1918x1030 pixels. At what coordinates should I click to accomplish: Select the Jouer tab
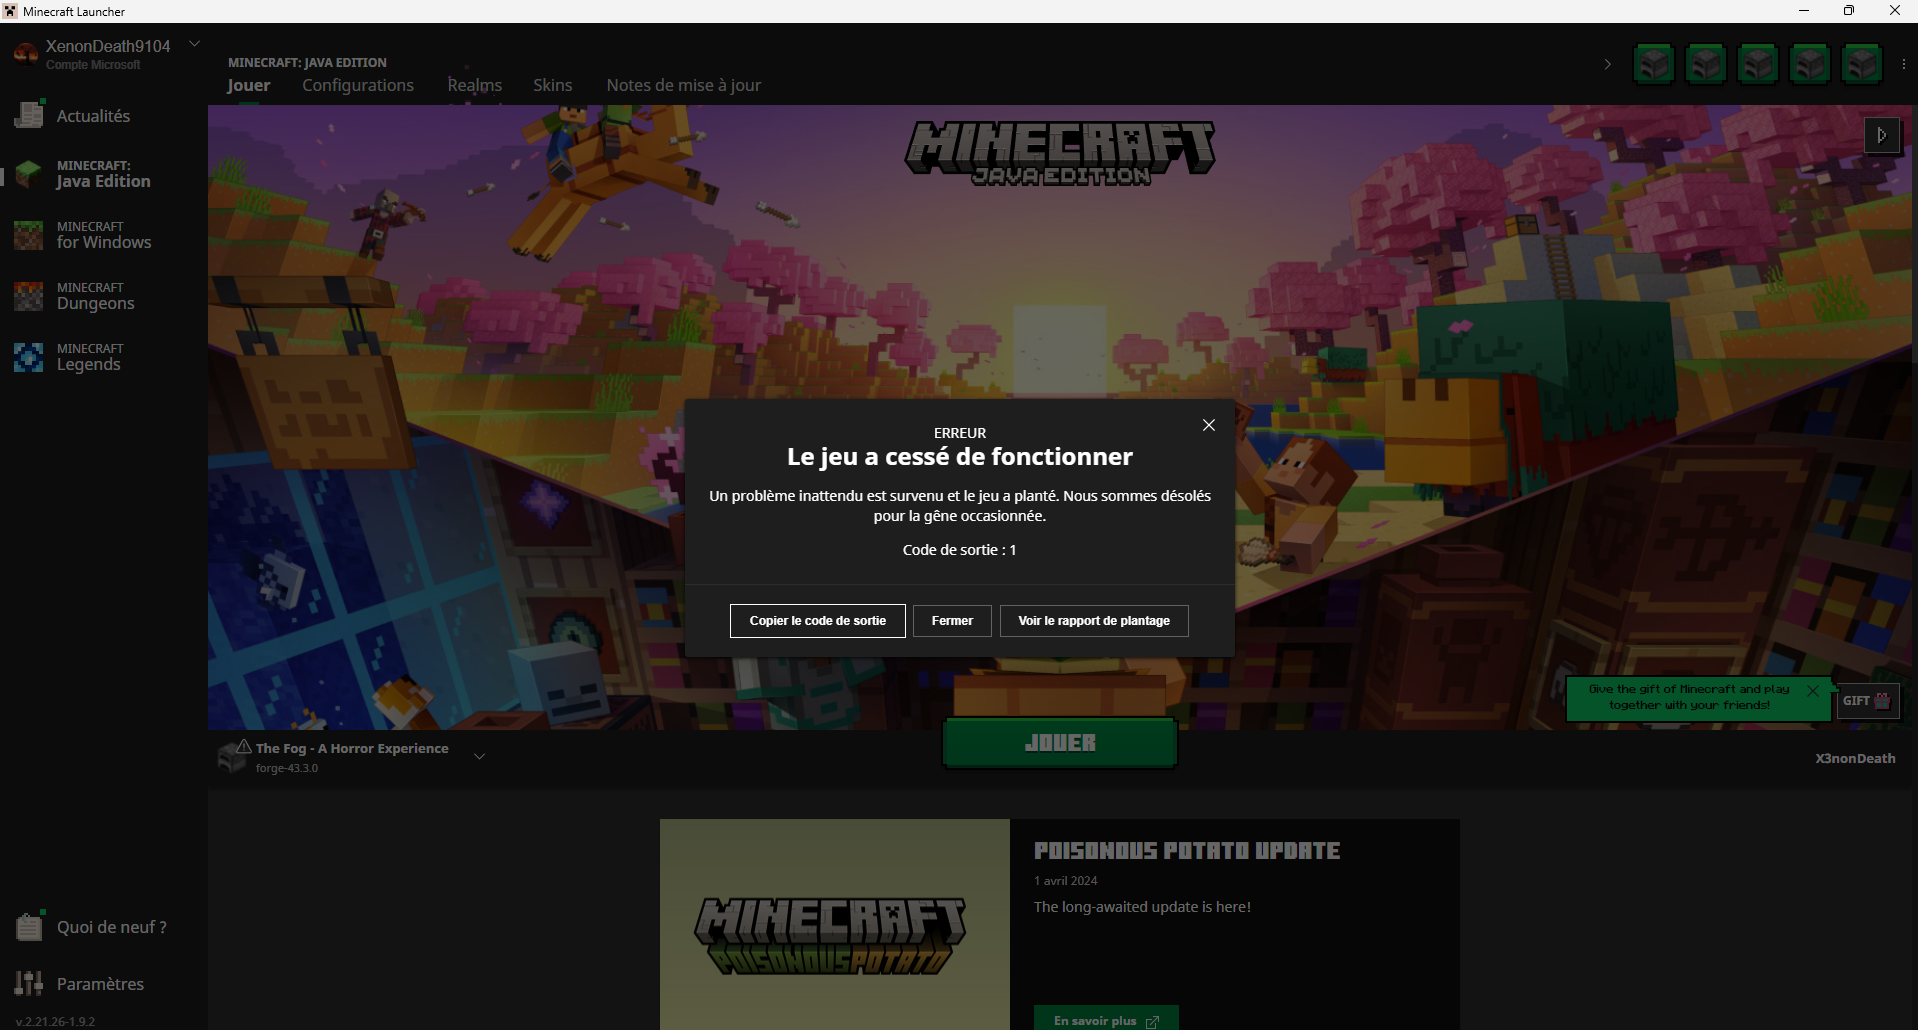[x=248, y=85]
